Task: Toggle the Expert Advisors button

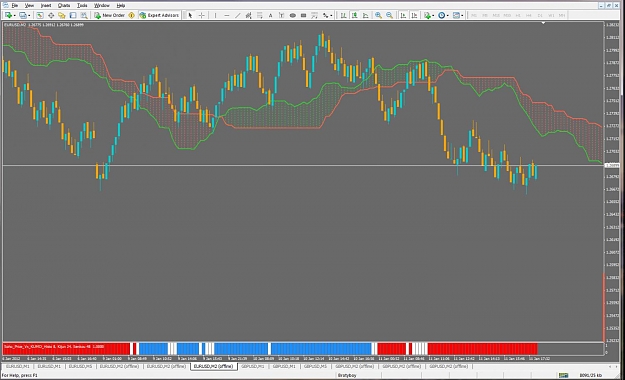Action: (x=159, y=15)
